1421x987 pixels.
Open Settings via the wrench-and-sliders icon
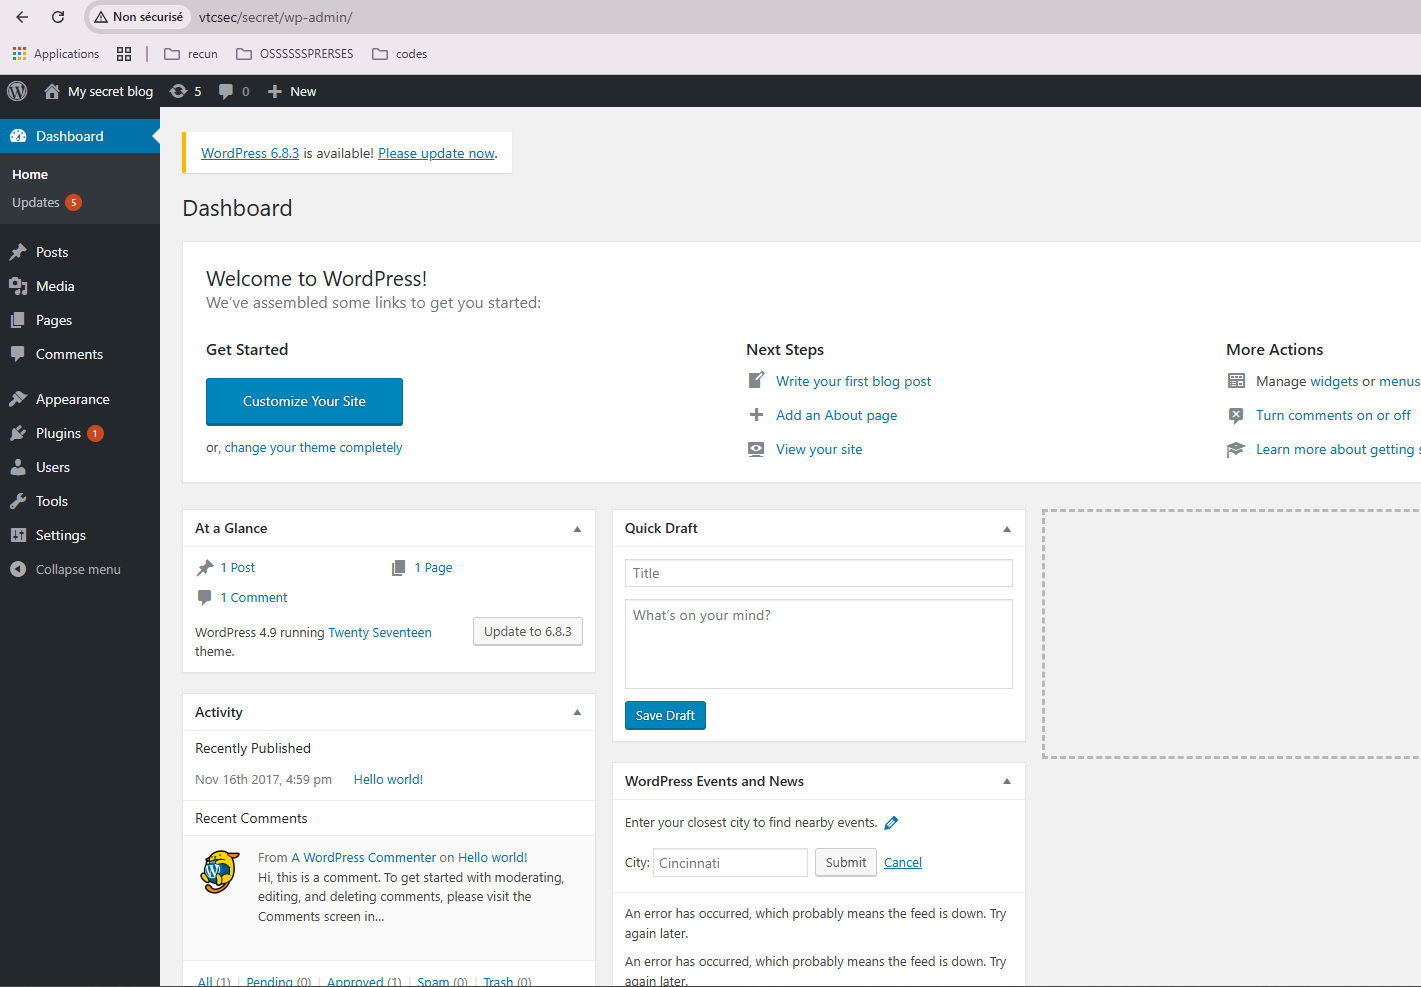19,535
